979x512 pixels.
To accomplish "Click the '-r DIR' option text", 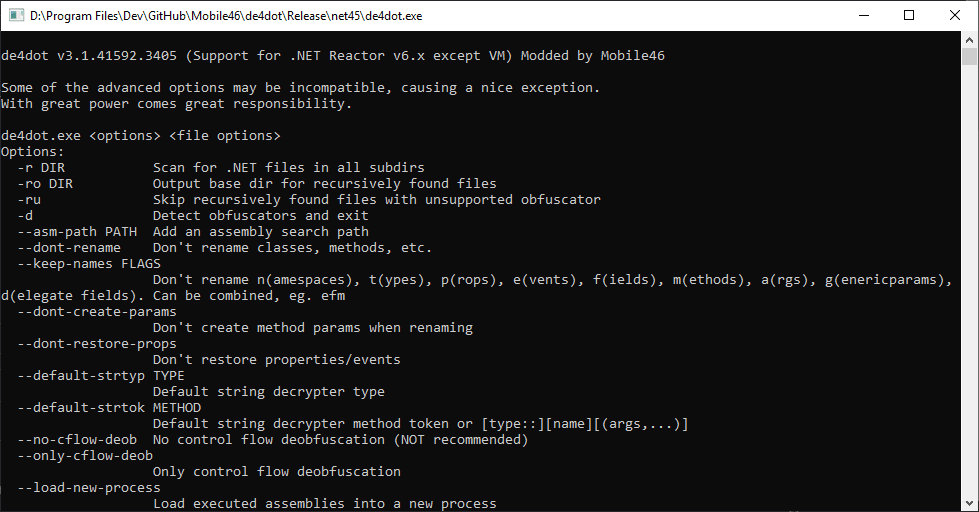I will click(x=41, y=167).
